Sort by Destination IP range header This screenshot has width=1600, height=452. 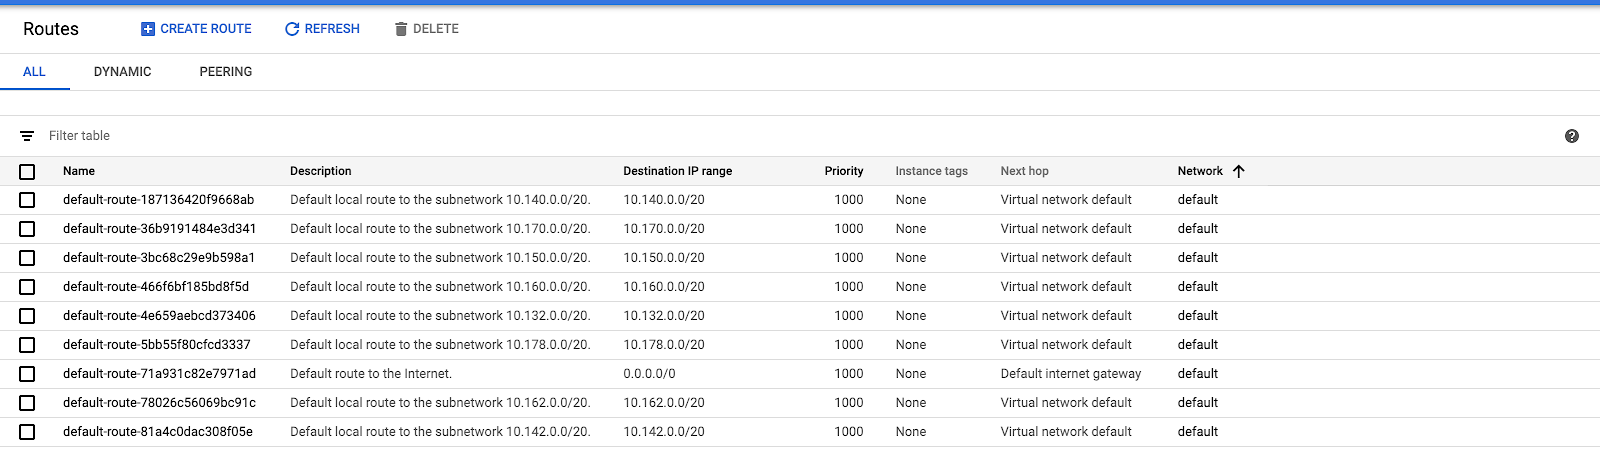[x=678, y=171]
